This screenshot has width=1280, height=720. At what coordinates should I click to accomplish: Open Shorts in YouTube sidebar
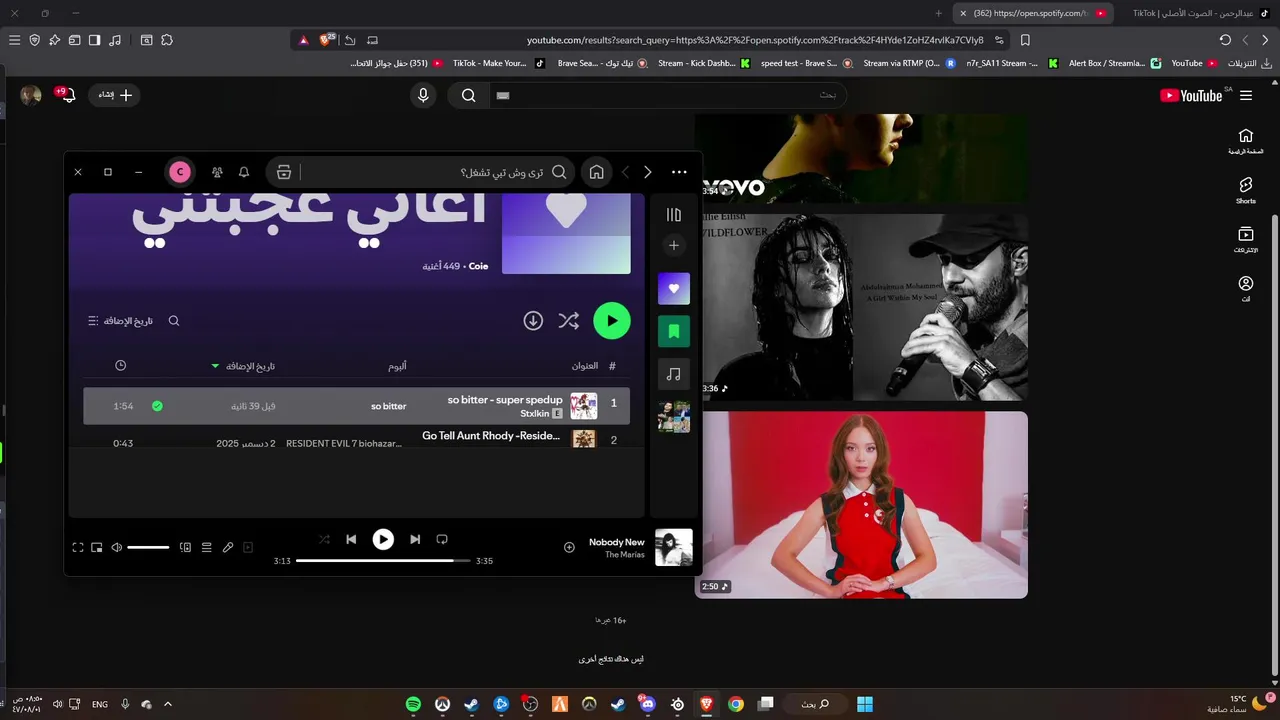[1246, 191]
